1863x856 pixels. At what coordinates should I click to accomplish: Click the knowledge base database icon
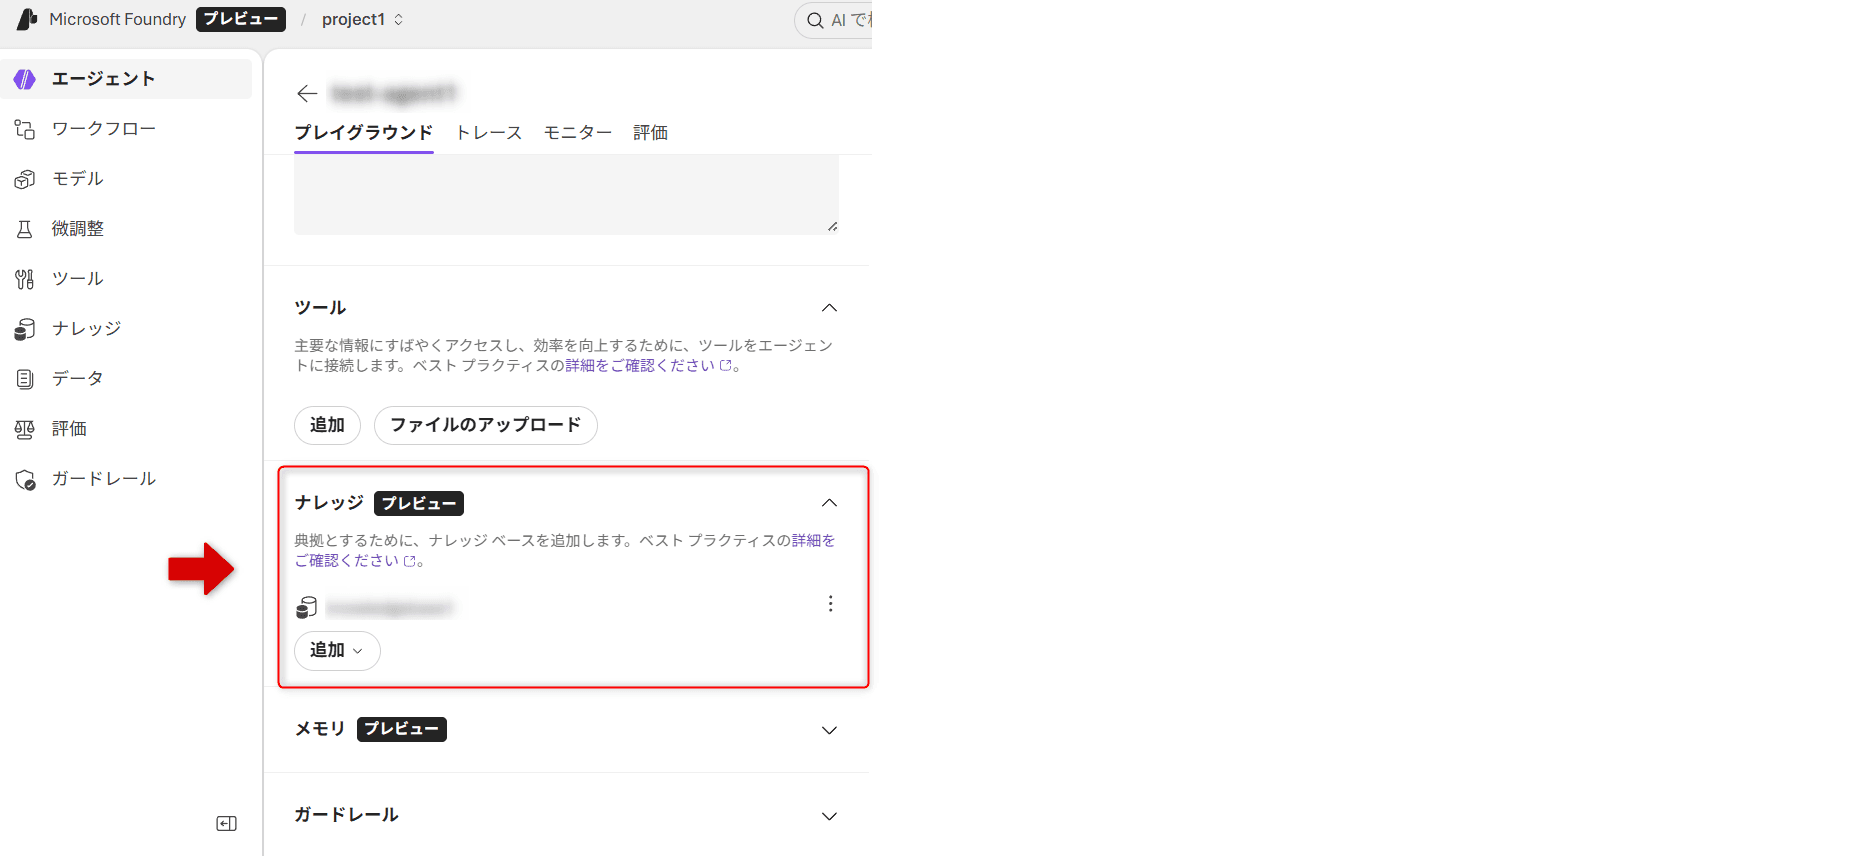pyautogui.click(x=307, y=607)
